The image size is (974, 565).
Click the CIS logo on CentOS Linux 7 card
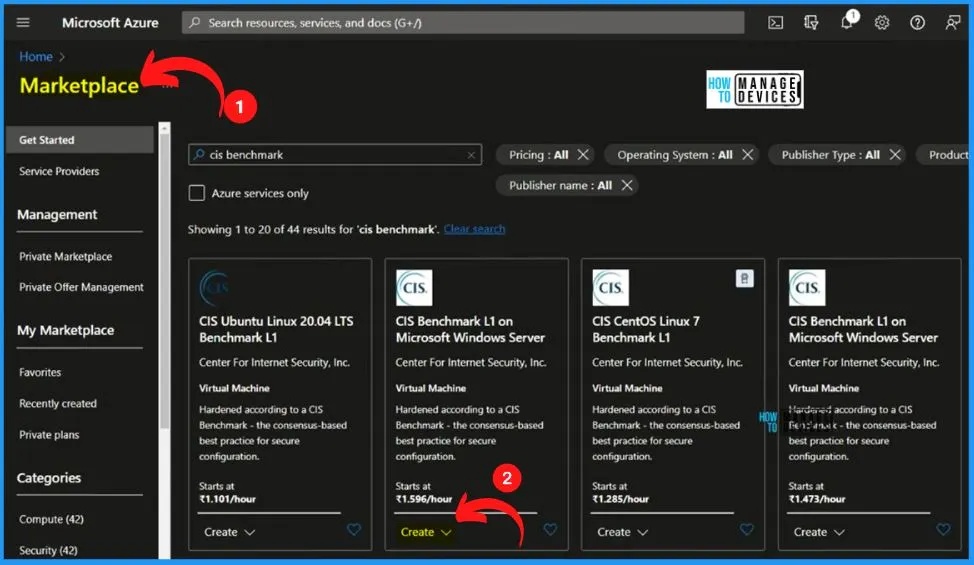(610, 287)
